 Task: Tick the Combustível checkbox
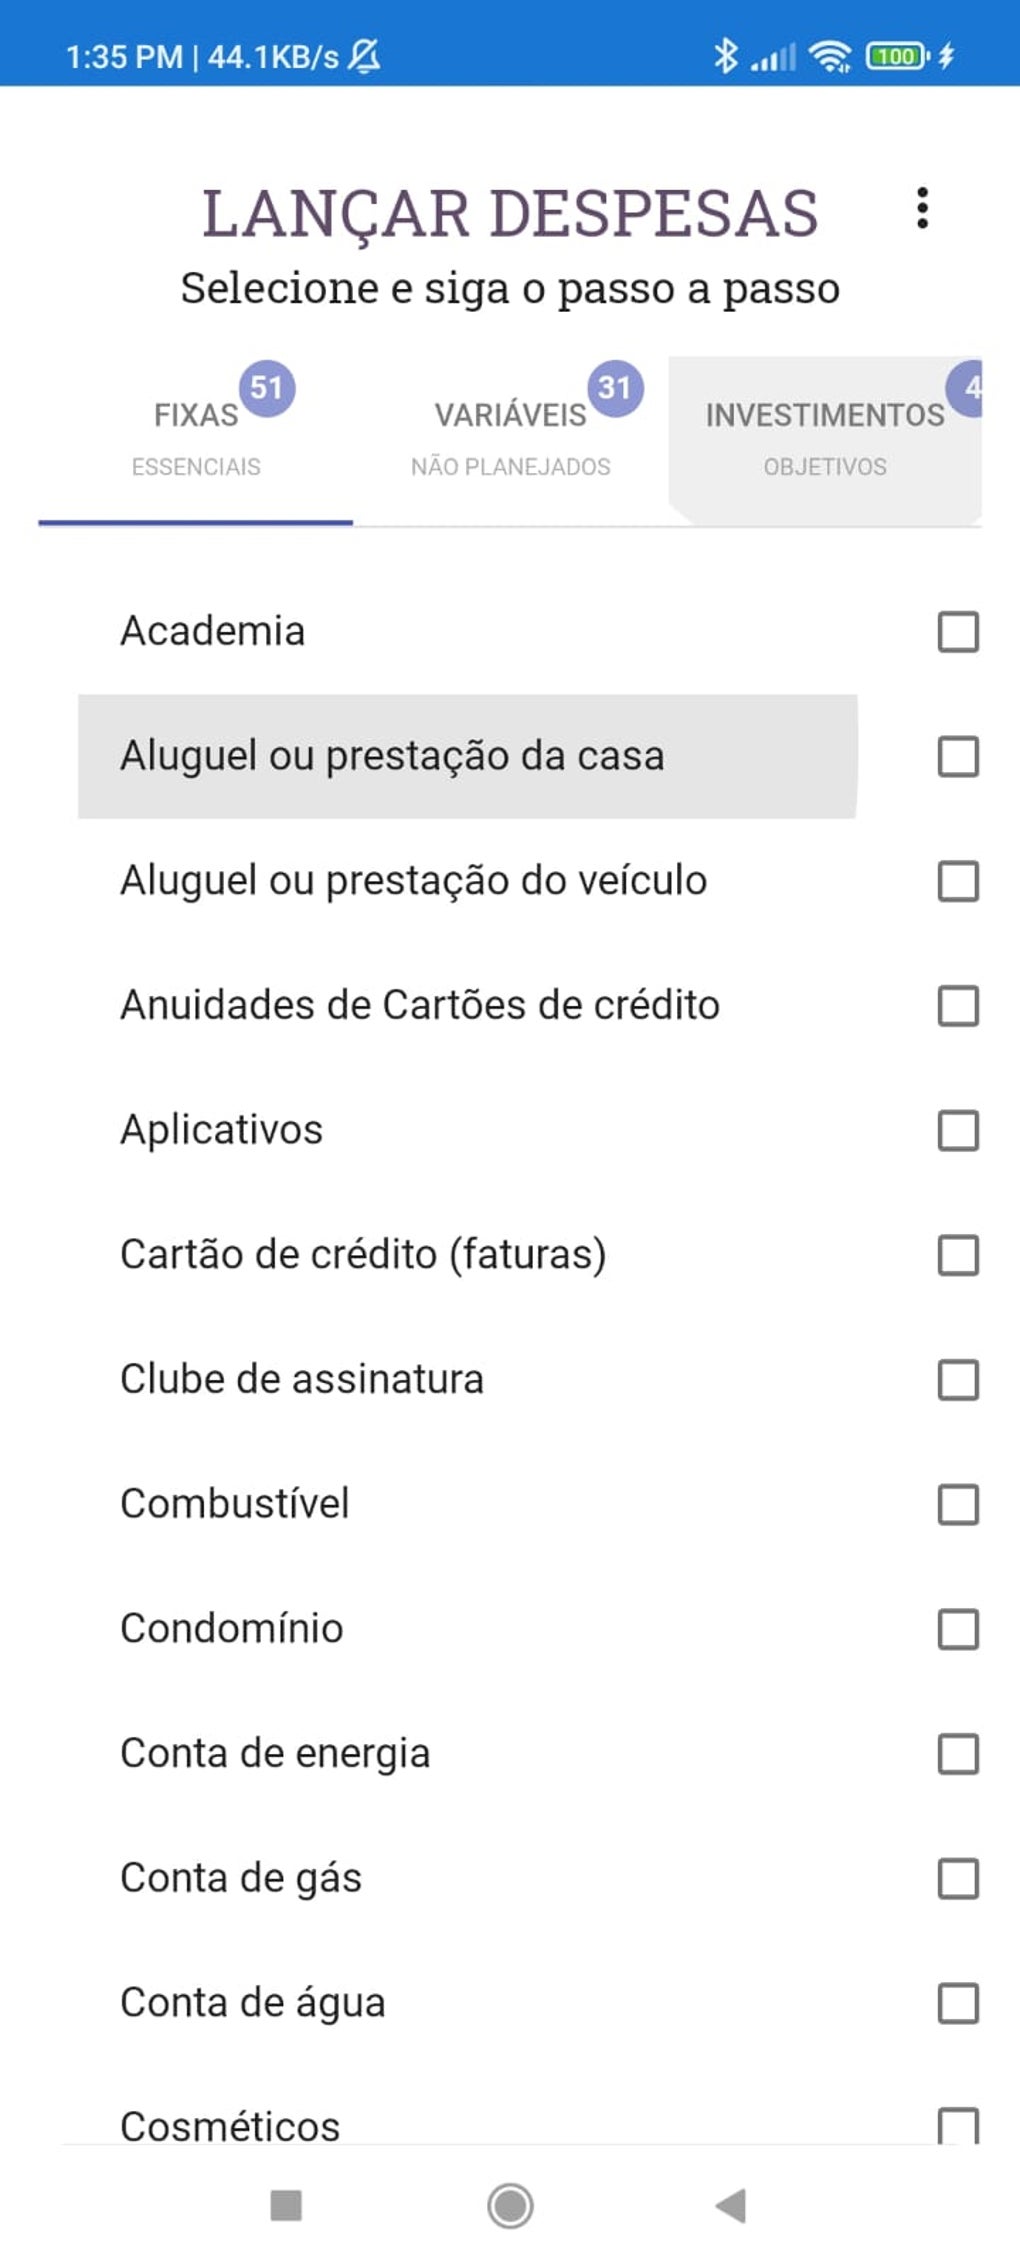click(x=958, y=1504)
